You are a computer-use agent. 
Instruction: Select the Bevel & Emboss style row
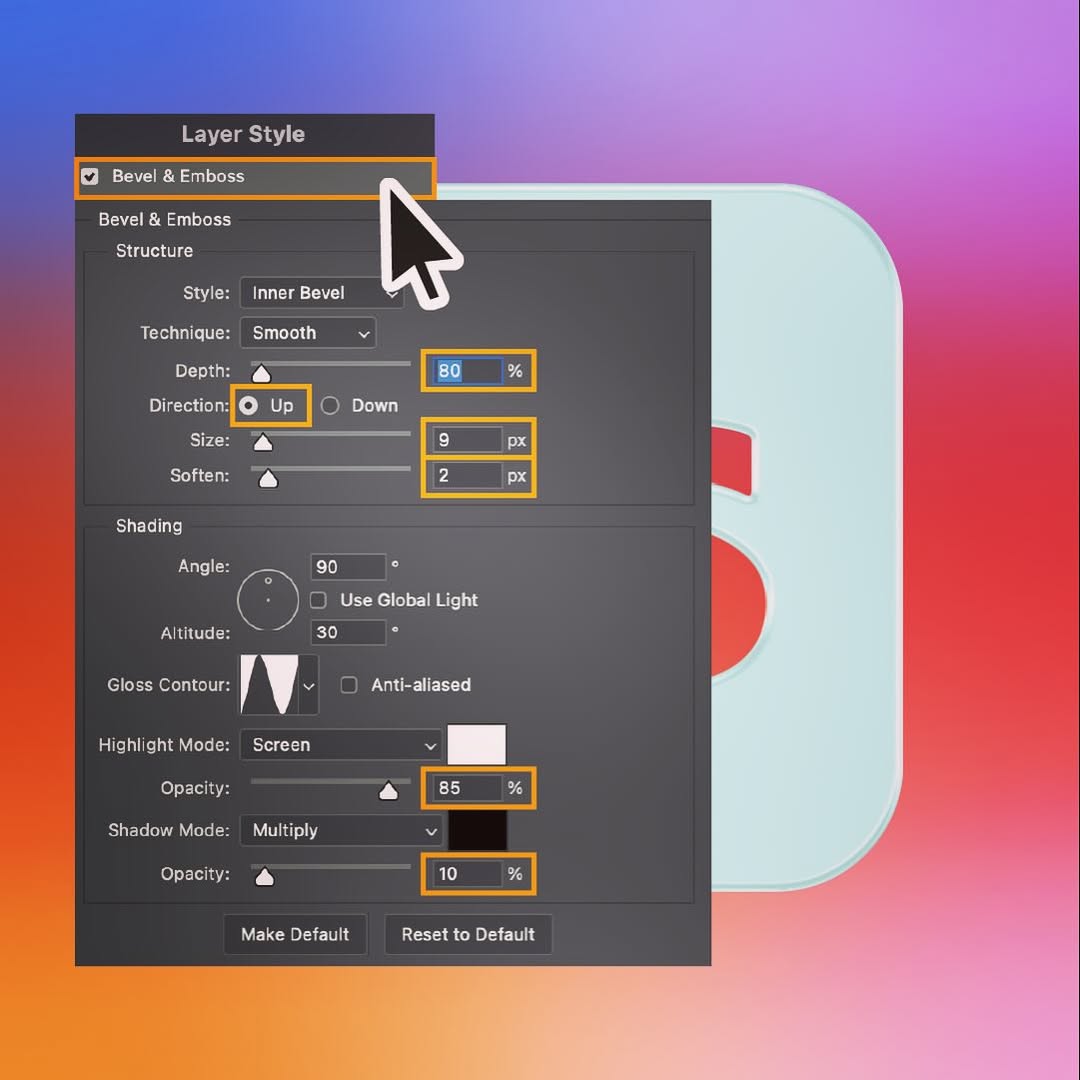point(255,178)
